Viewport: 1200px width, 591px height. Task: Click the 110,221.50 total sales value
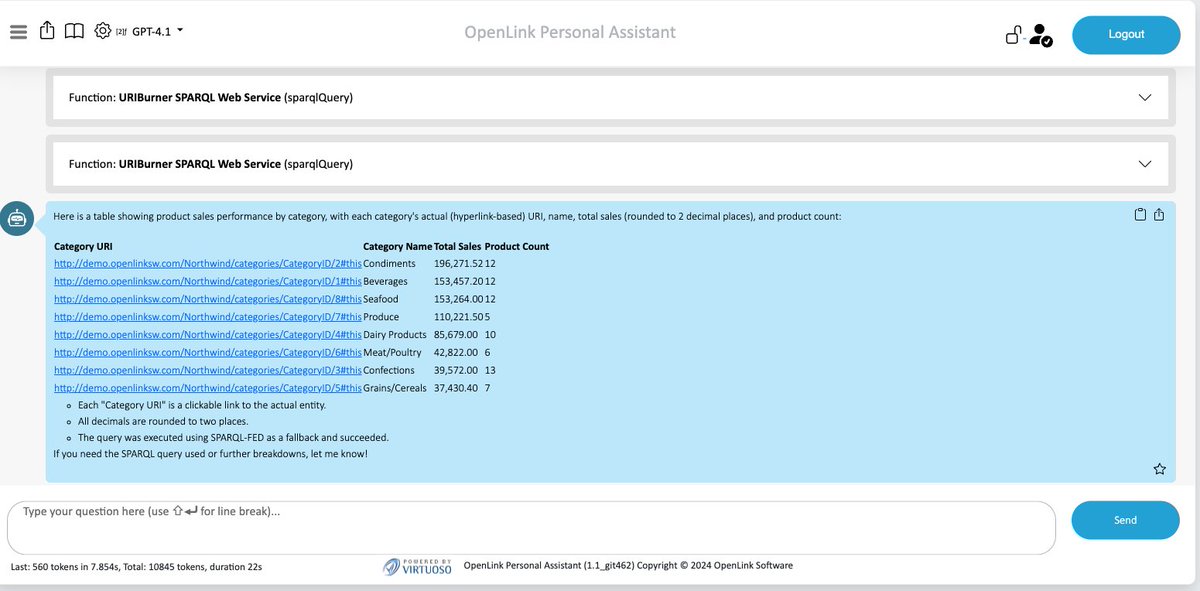coord(458,317)
